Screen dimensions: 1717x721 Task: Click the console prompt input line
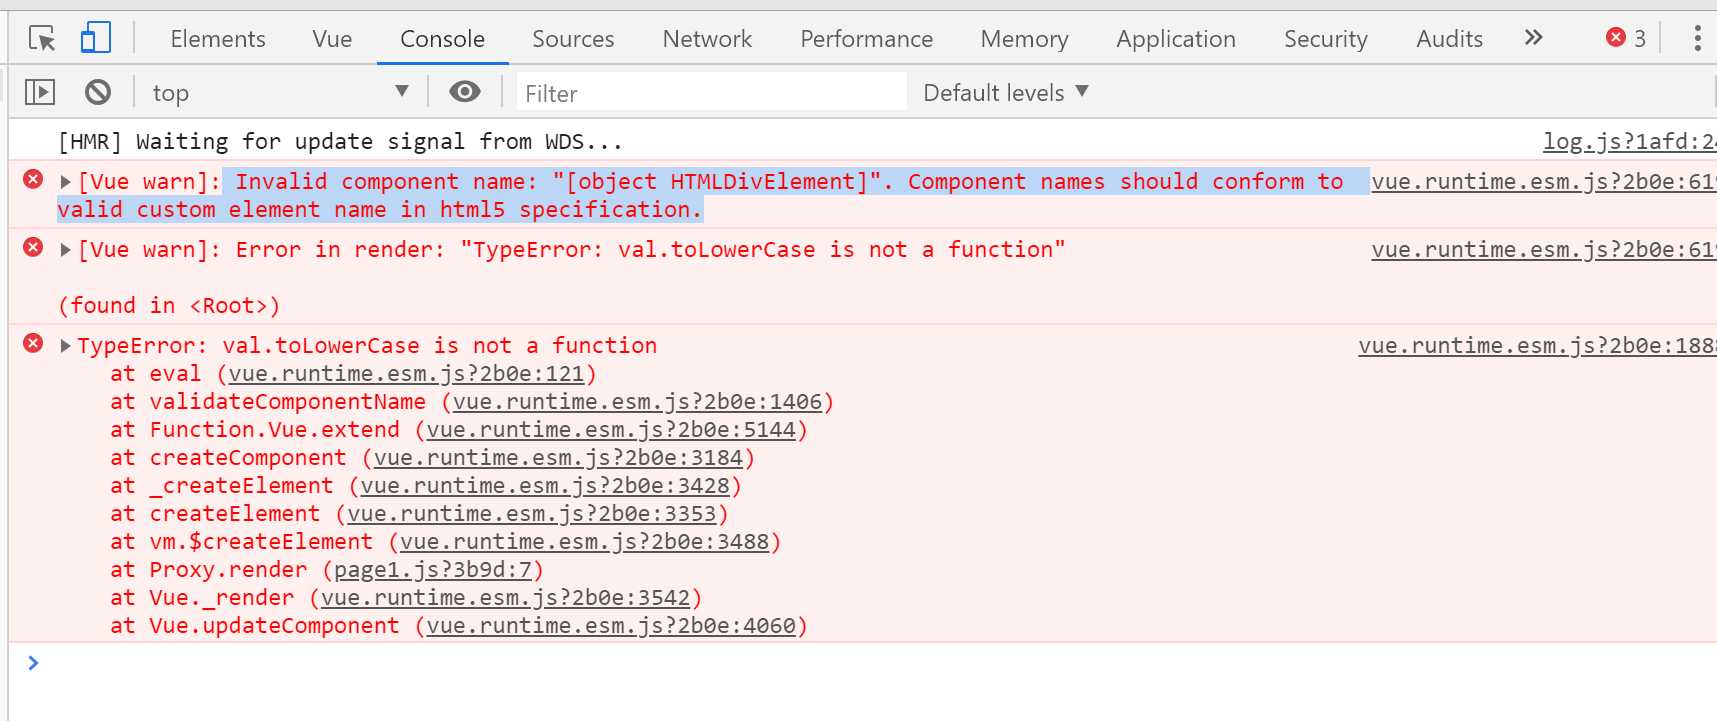(x=870, y=663)
